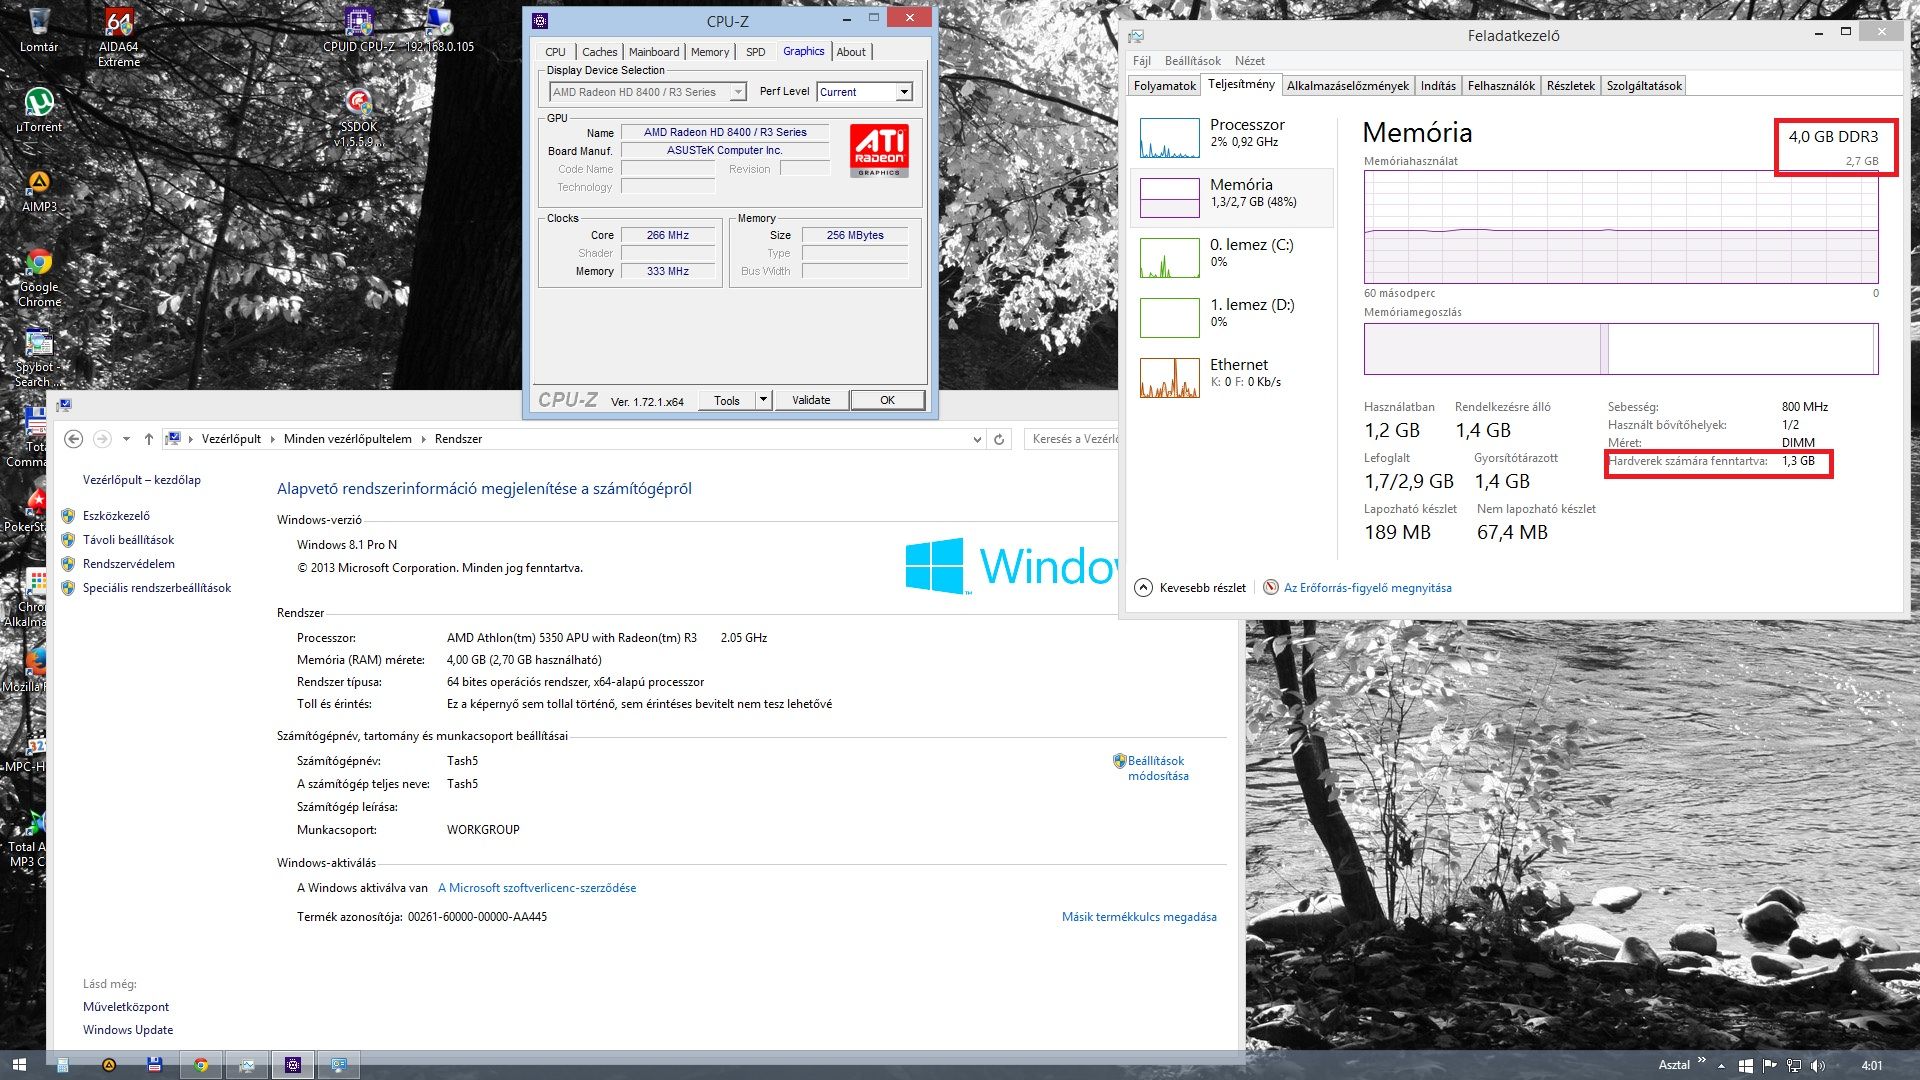1920x1080 pixels.
Task: Open the volume control in tray
Action: tap(1818, 1065)
